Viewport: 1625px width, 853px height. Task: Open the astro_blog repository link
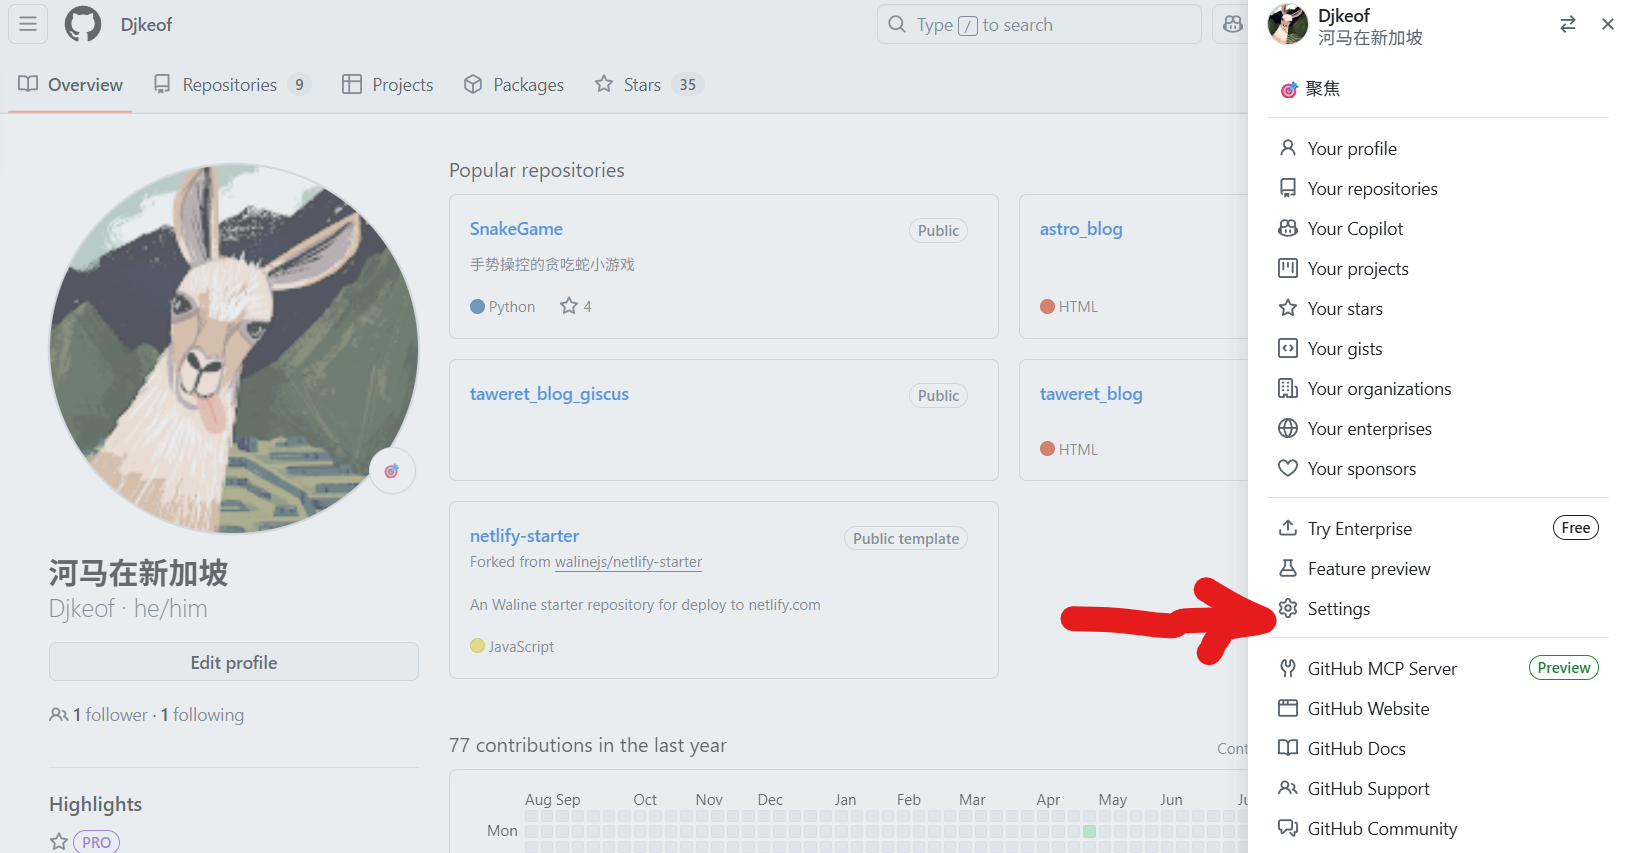(x=1081, y=229)
